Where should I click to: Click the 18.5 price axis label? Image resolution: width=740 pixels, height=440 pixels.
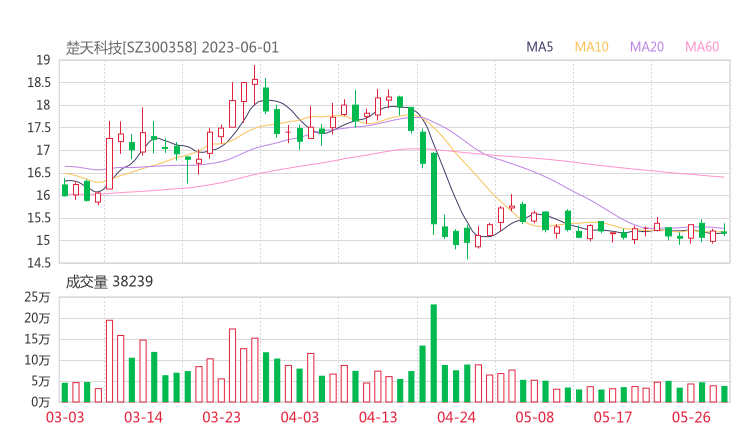pos(39,83)
